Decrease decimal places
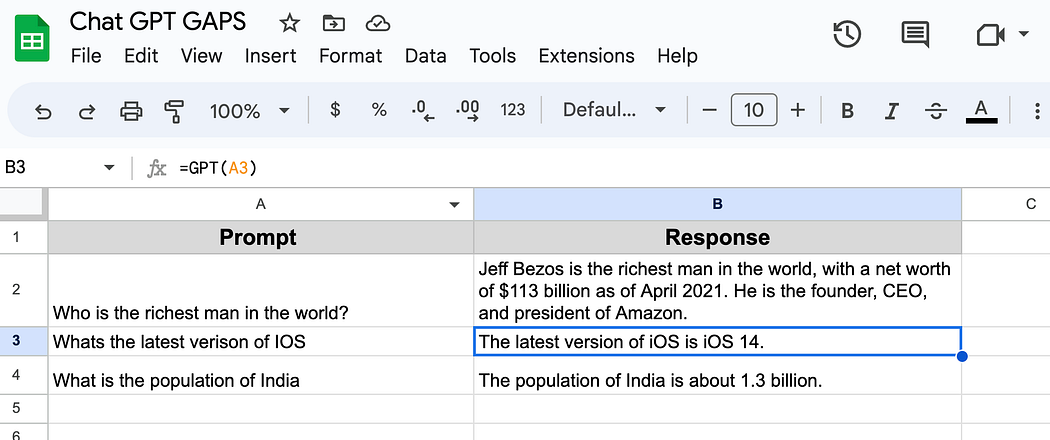 423,111
